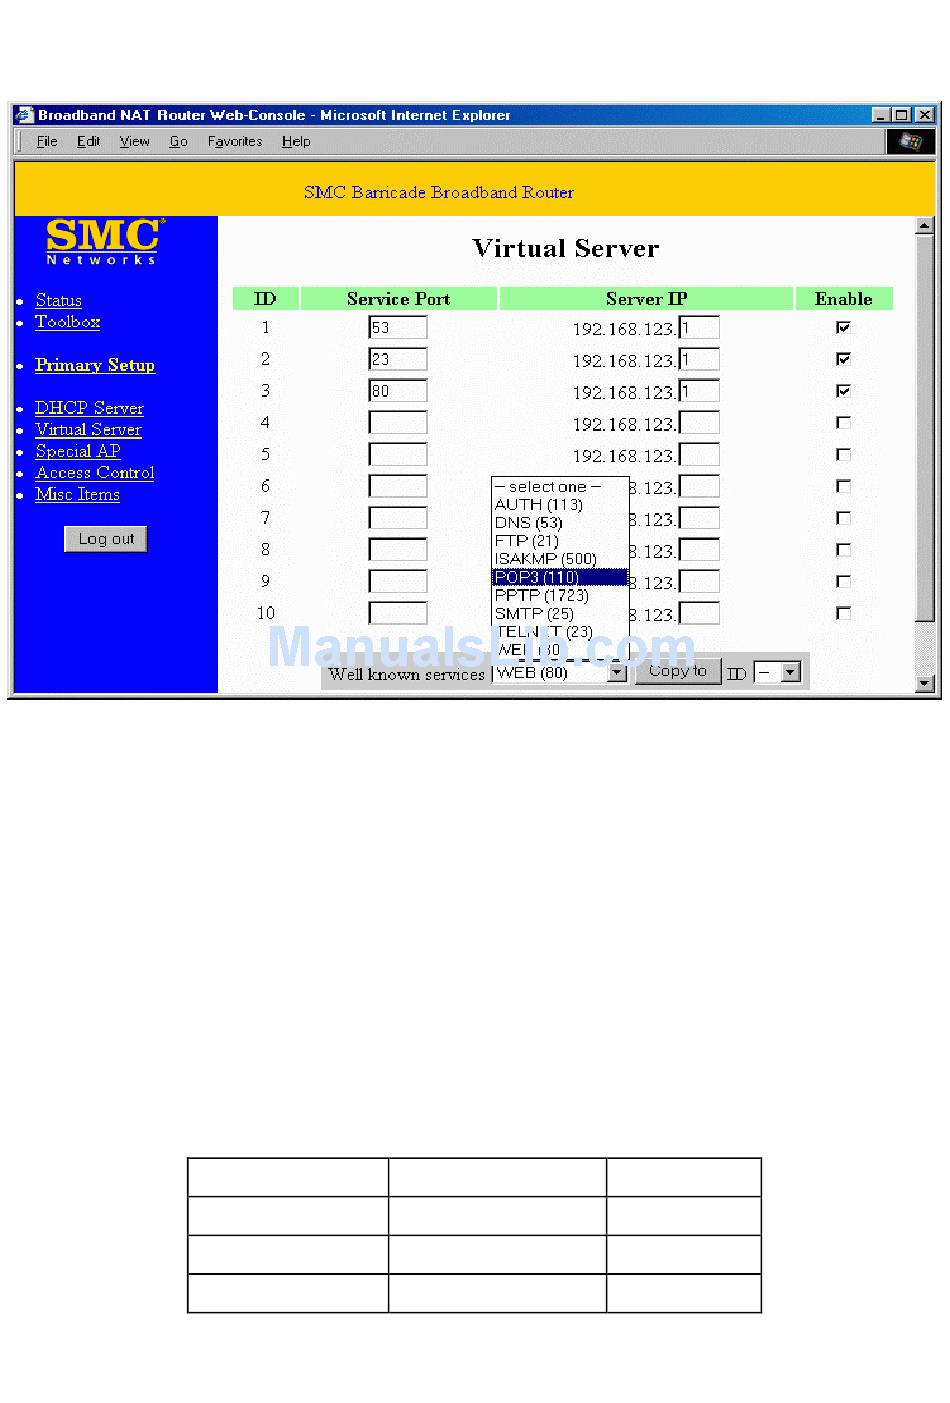Click the Enable column header

coord(843,299)
